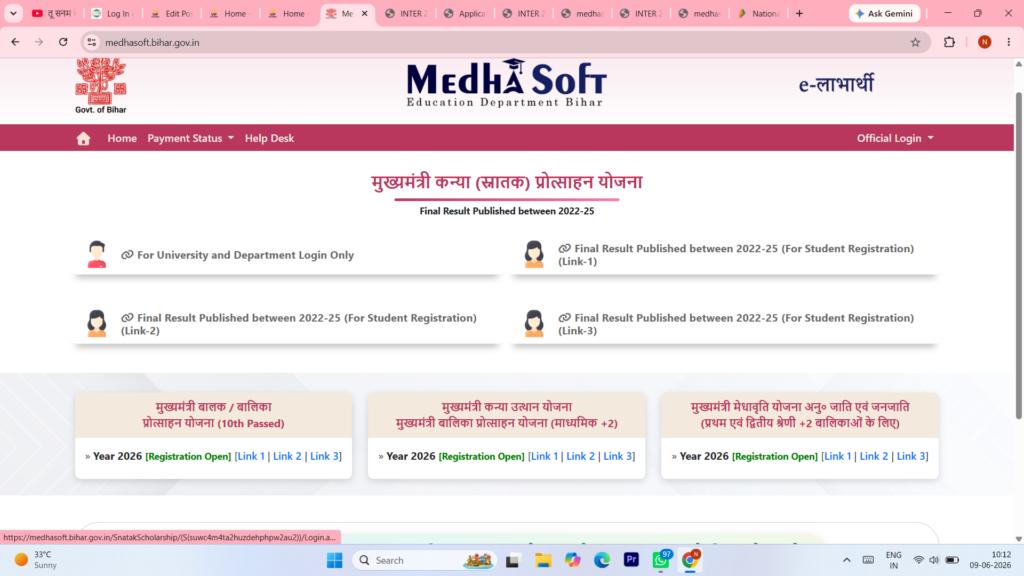
Task: Click the page vertical scrollbar thumb
Action: click(1018, 255)
